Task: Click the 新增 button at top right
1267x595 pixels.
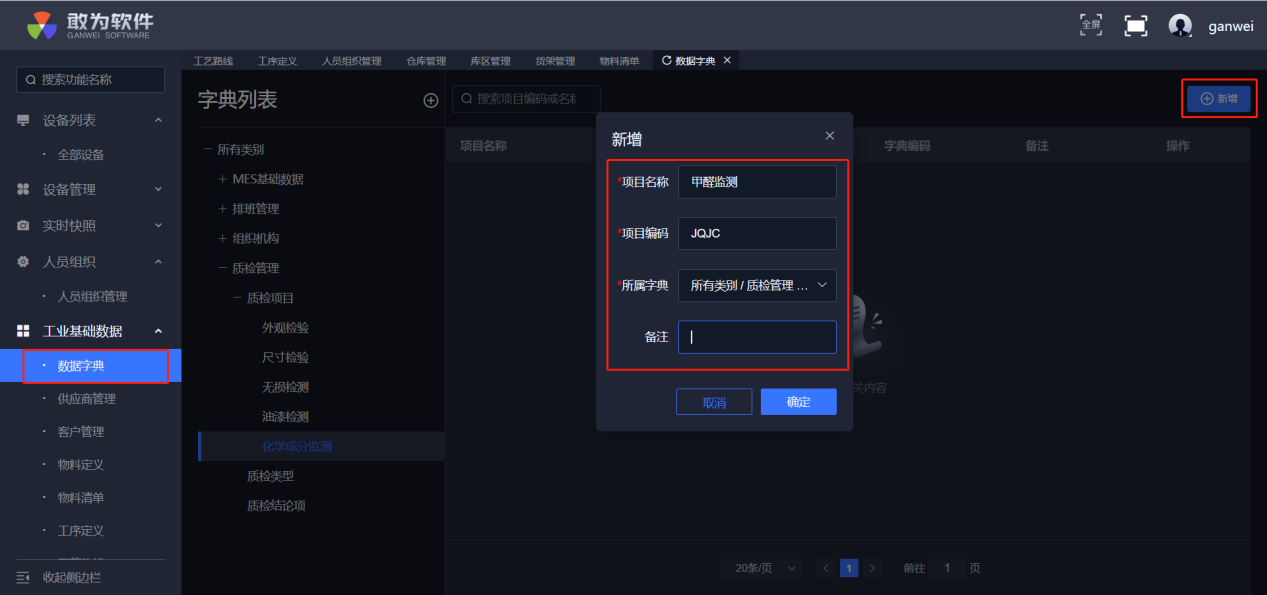Action: (1218, 99)
